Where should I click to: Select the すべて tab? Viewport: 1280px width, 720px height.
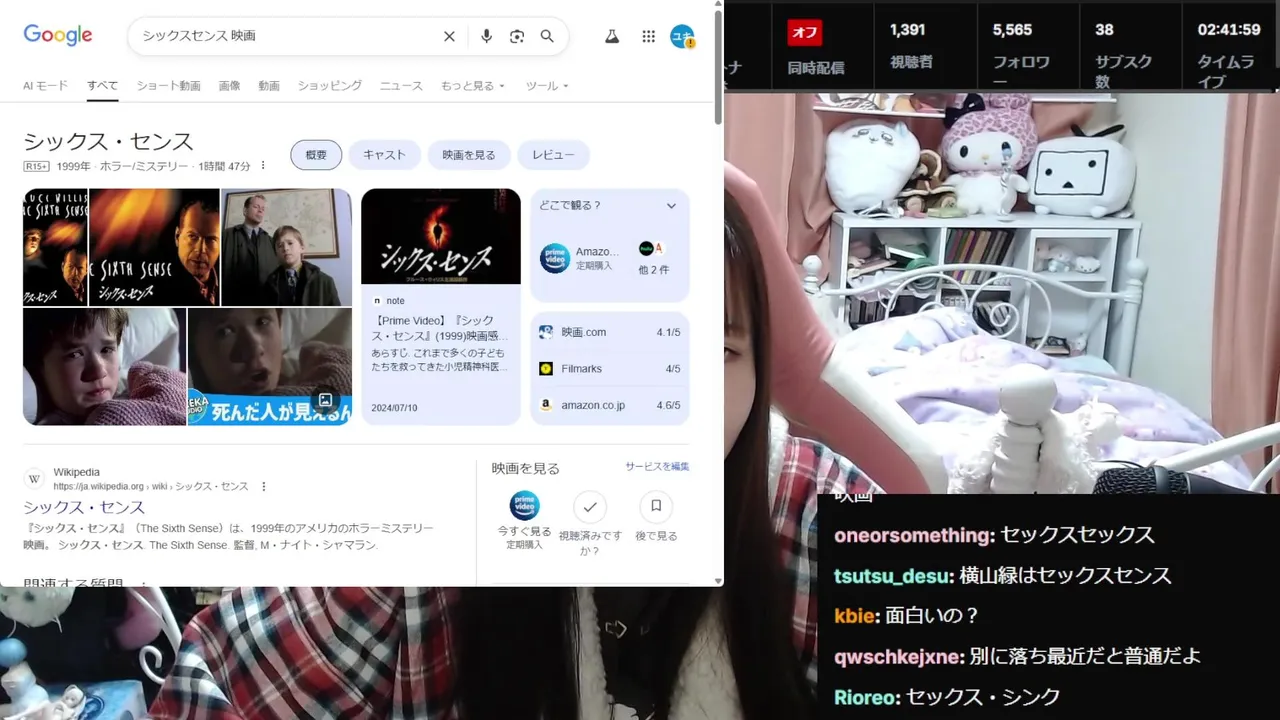tap(102, 86)
